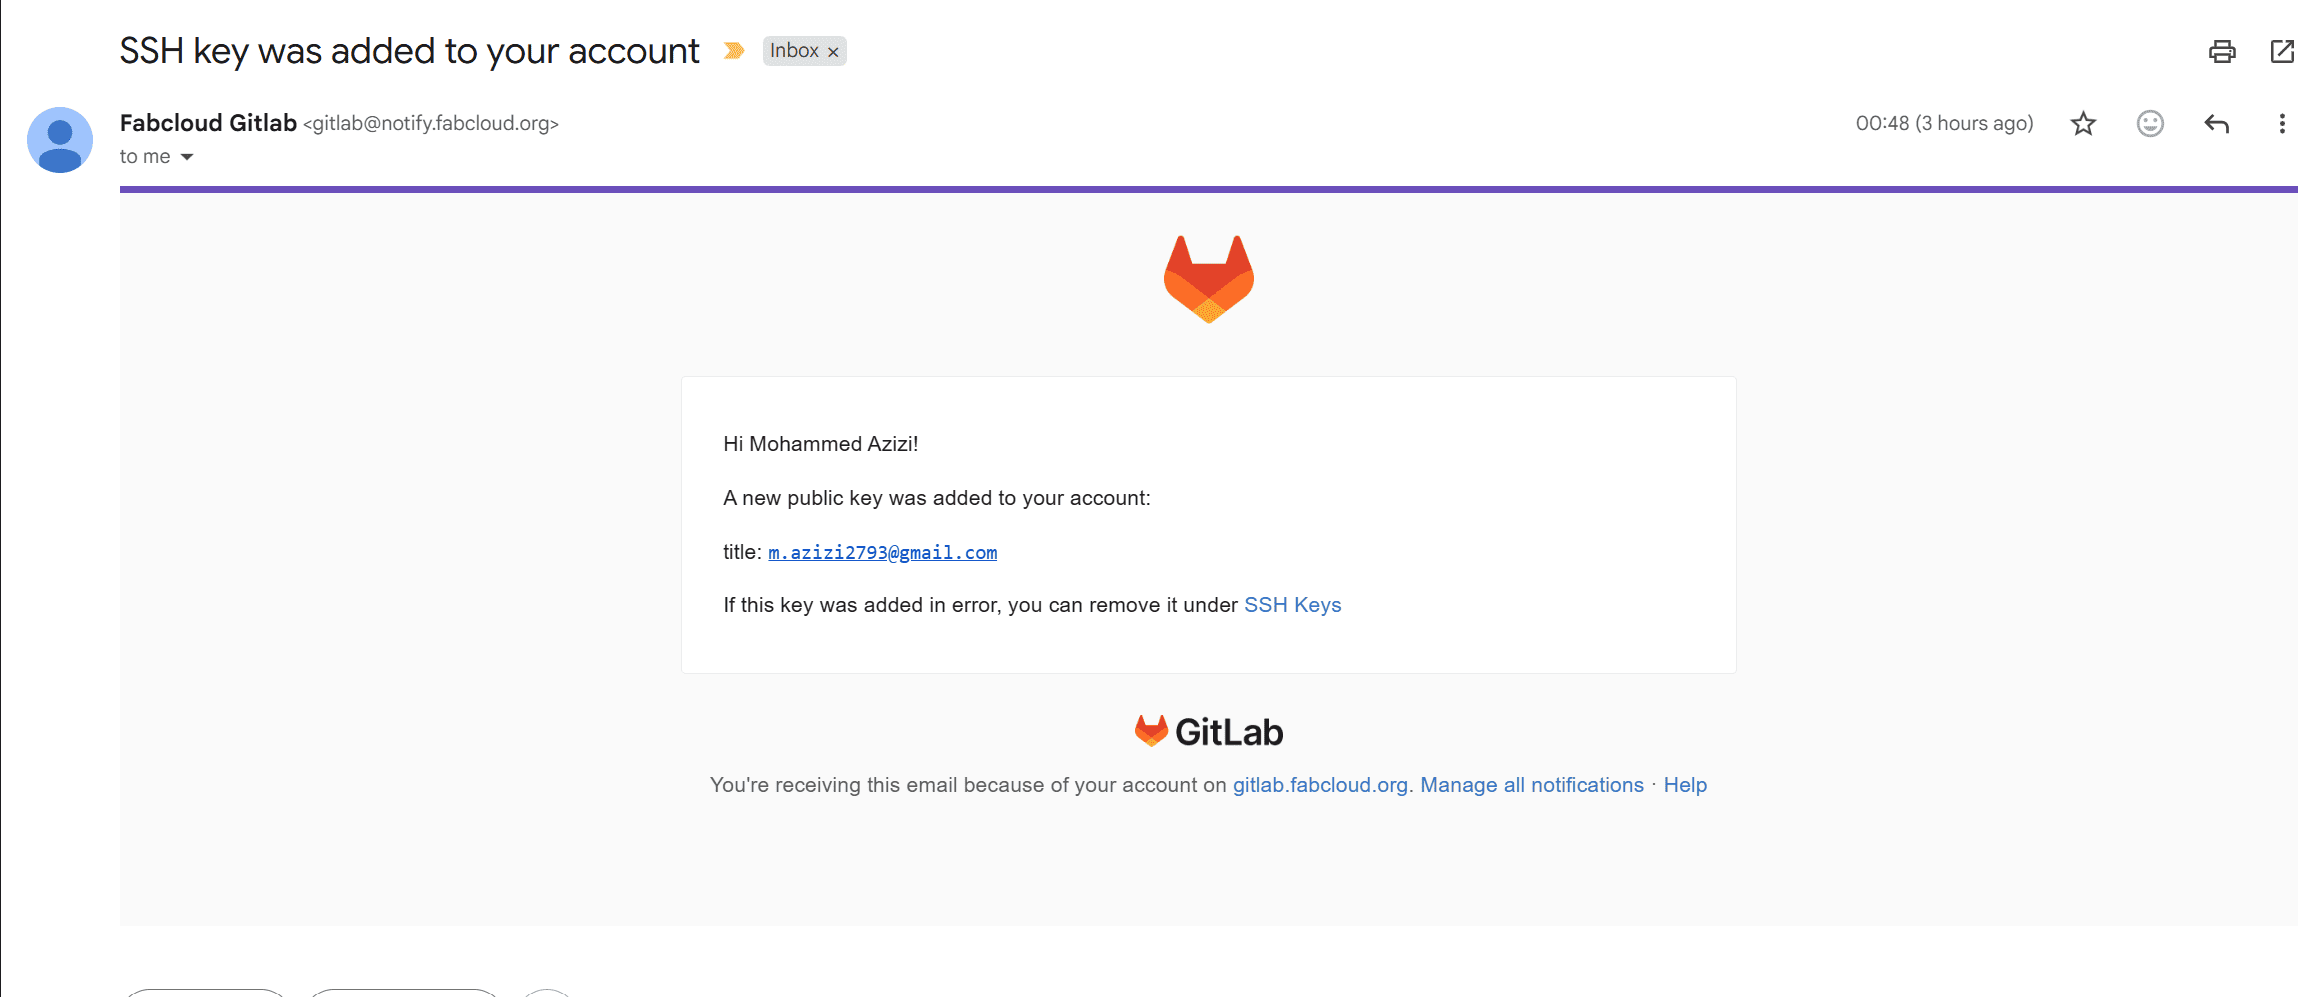The width and height of the screenshot is (2313, 997).
Task: Click Manage all notifications link
Action: pos(1532,785)
